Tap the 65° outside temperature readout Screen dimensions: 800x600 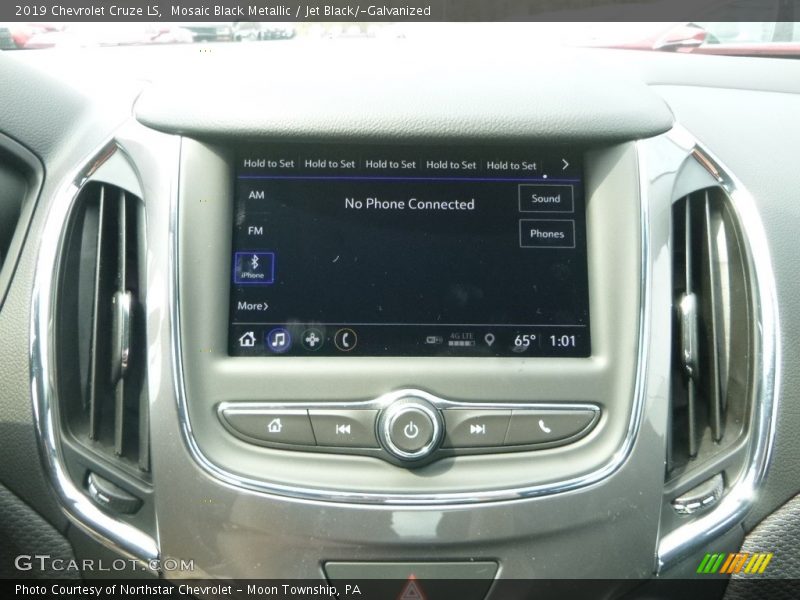coord(524,340)
